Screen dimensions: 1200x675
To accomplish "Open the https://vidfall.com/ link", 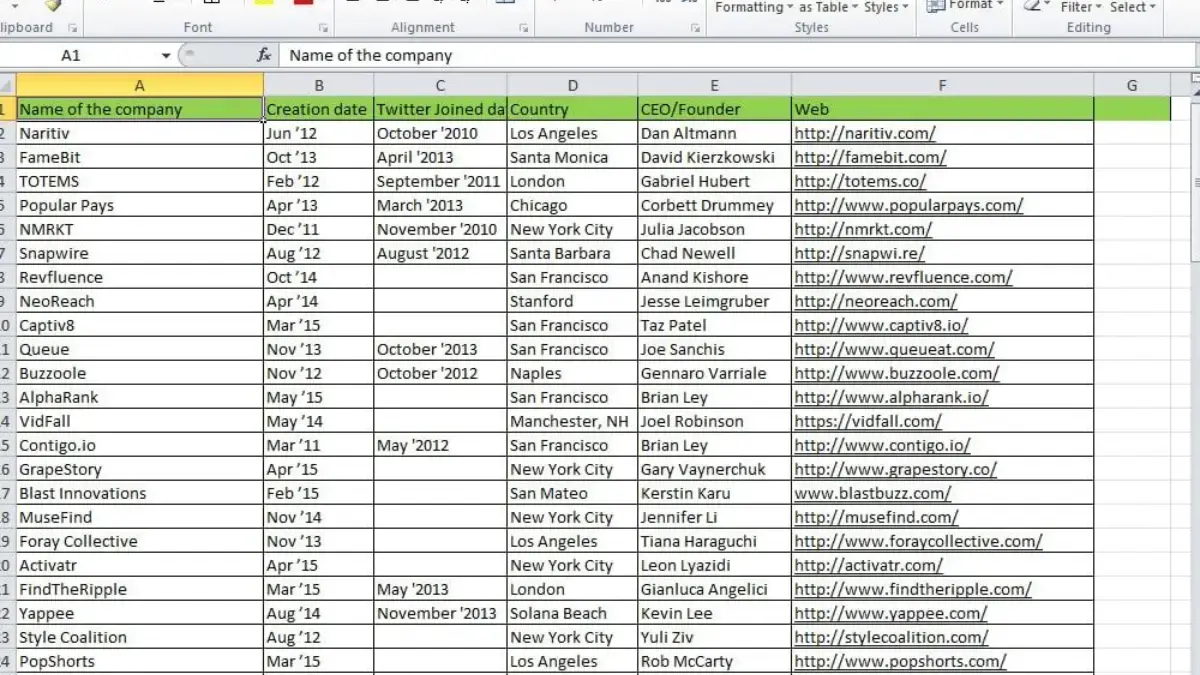I will click(x=868, y=421).
